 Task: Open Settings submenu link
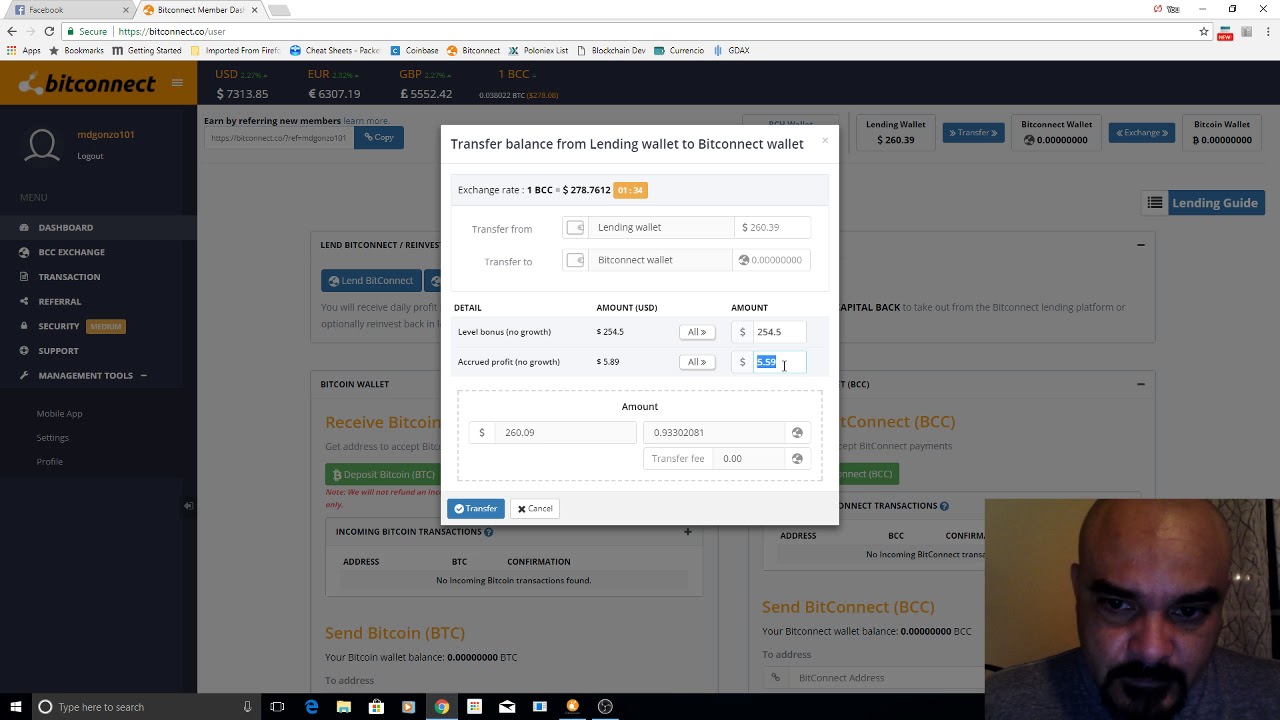click(x=52, y=437)
